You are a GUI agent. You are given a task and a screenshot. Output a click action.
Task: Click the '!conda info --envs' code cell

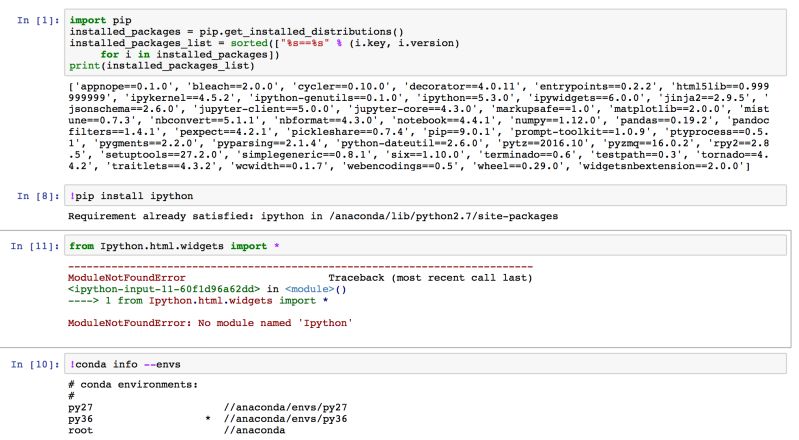pyautogui.click(x=425, y=364)
